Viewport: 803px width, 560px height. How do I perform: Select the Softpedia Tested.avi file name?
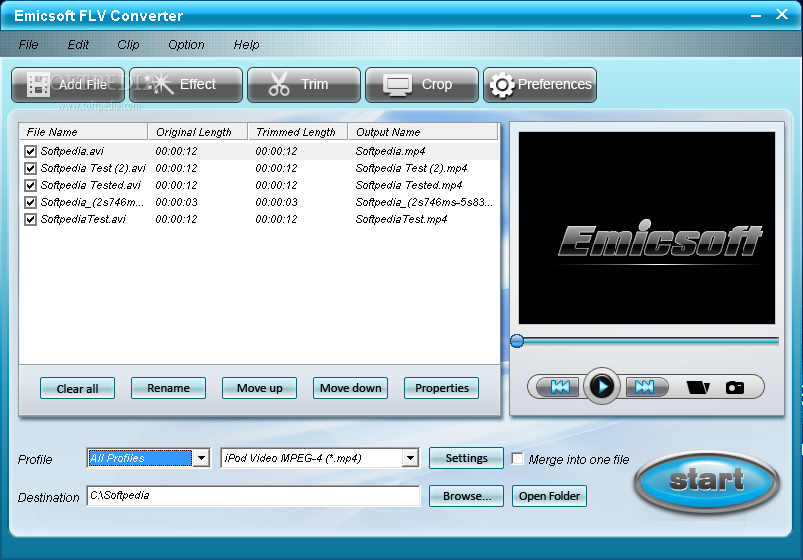tap(91, 185)
